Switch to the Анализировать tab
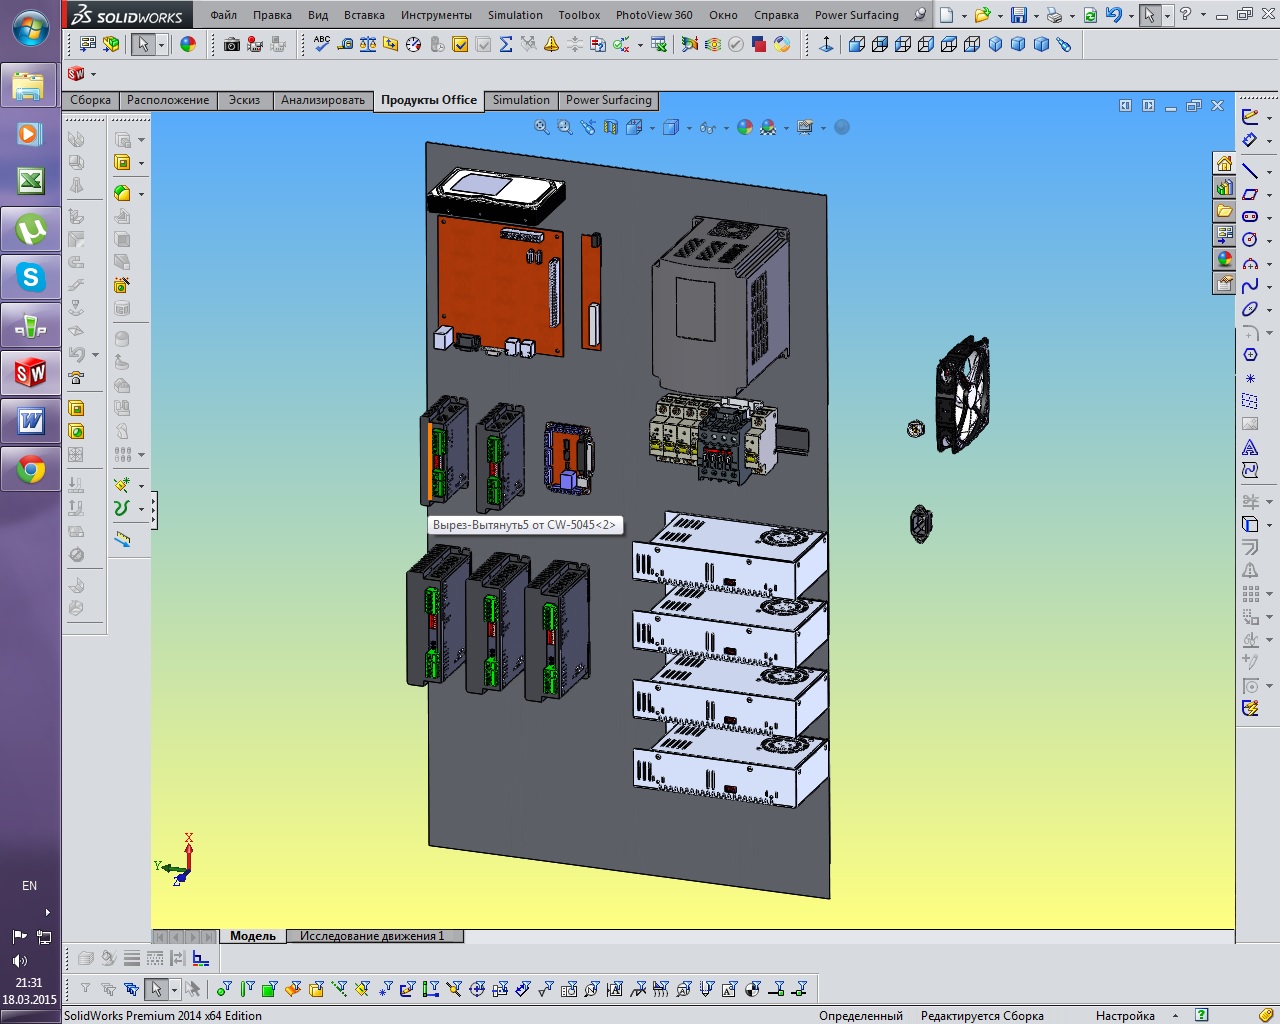 pos(322,100)
